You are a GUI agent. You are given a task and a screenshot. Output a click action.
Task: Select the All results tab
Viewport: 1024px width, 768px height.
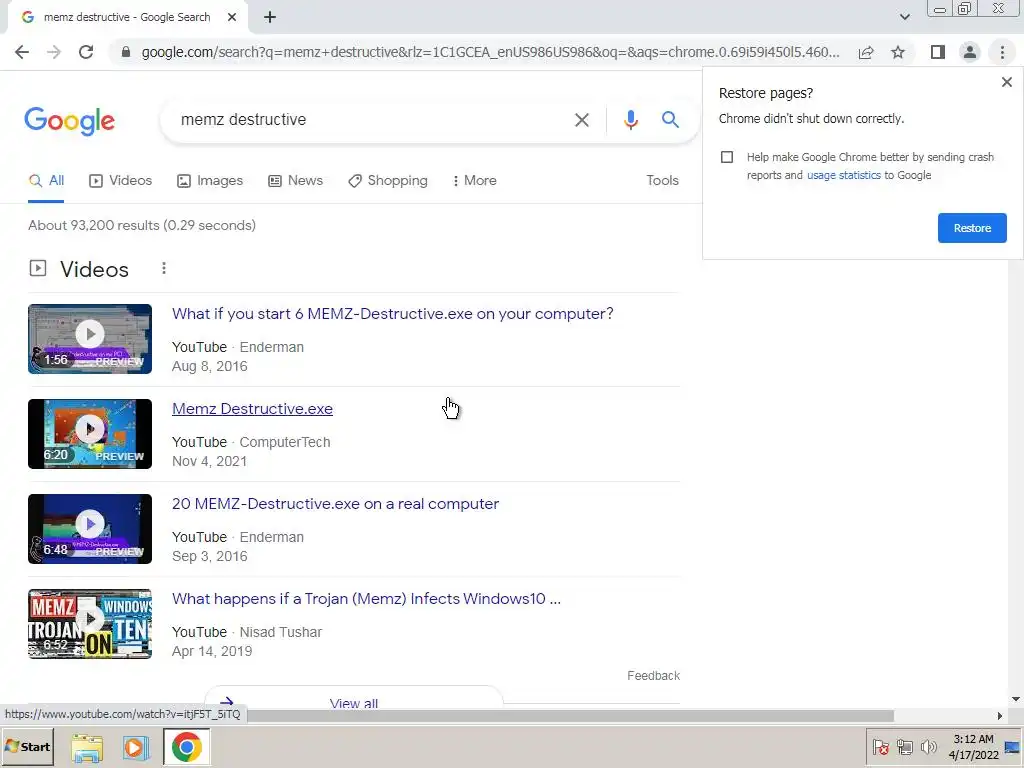46,181
